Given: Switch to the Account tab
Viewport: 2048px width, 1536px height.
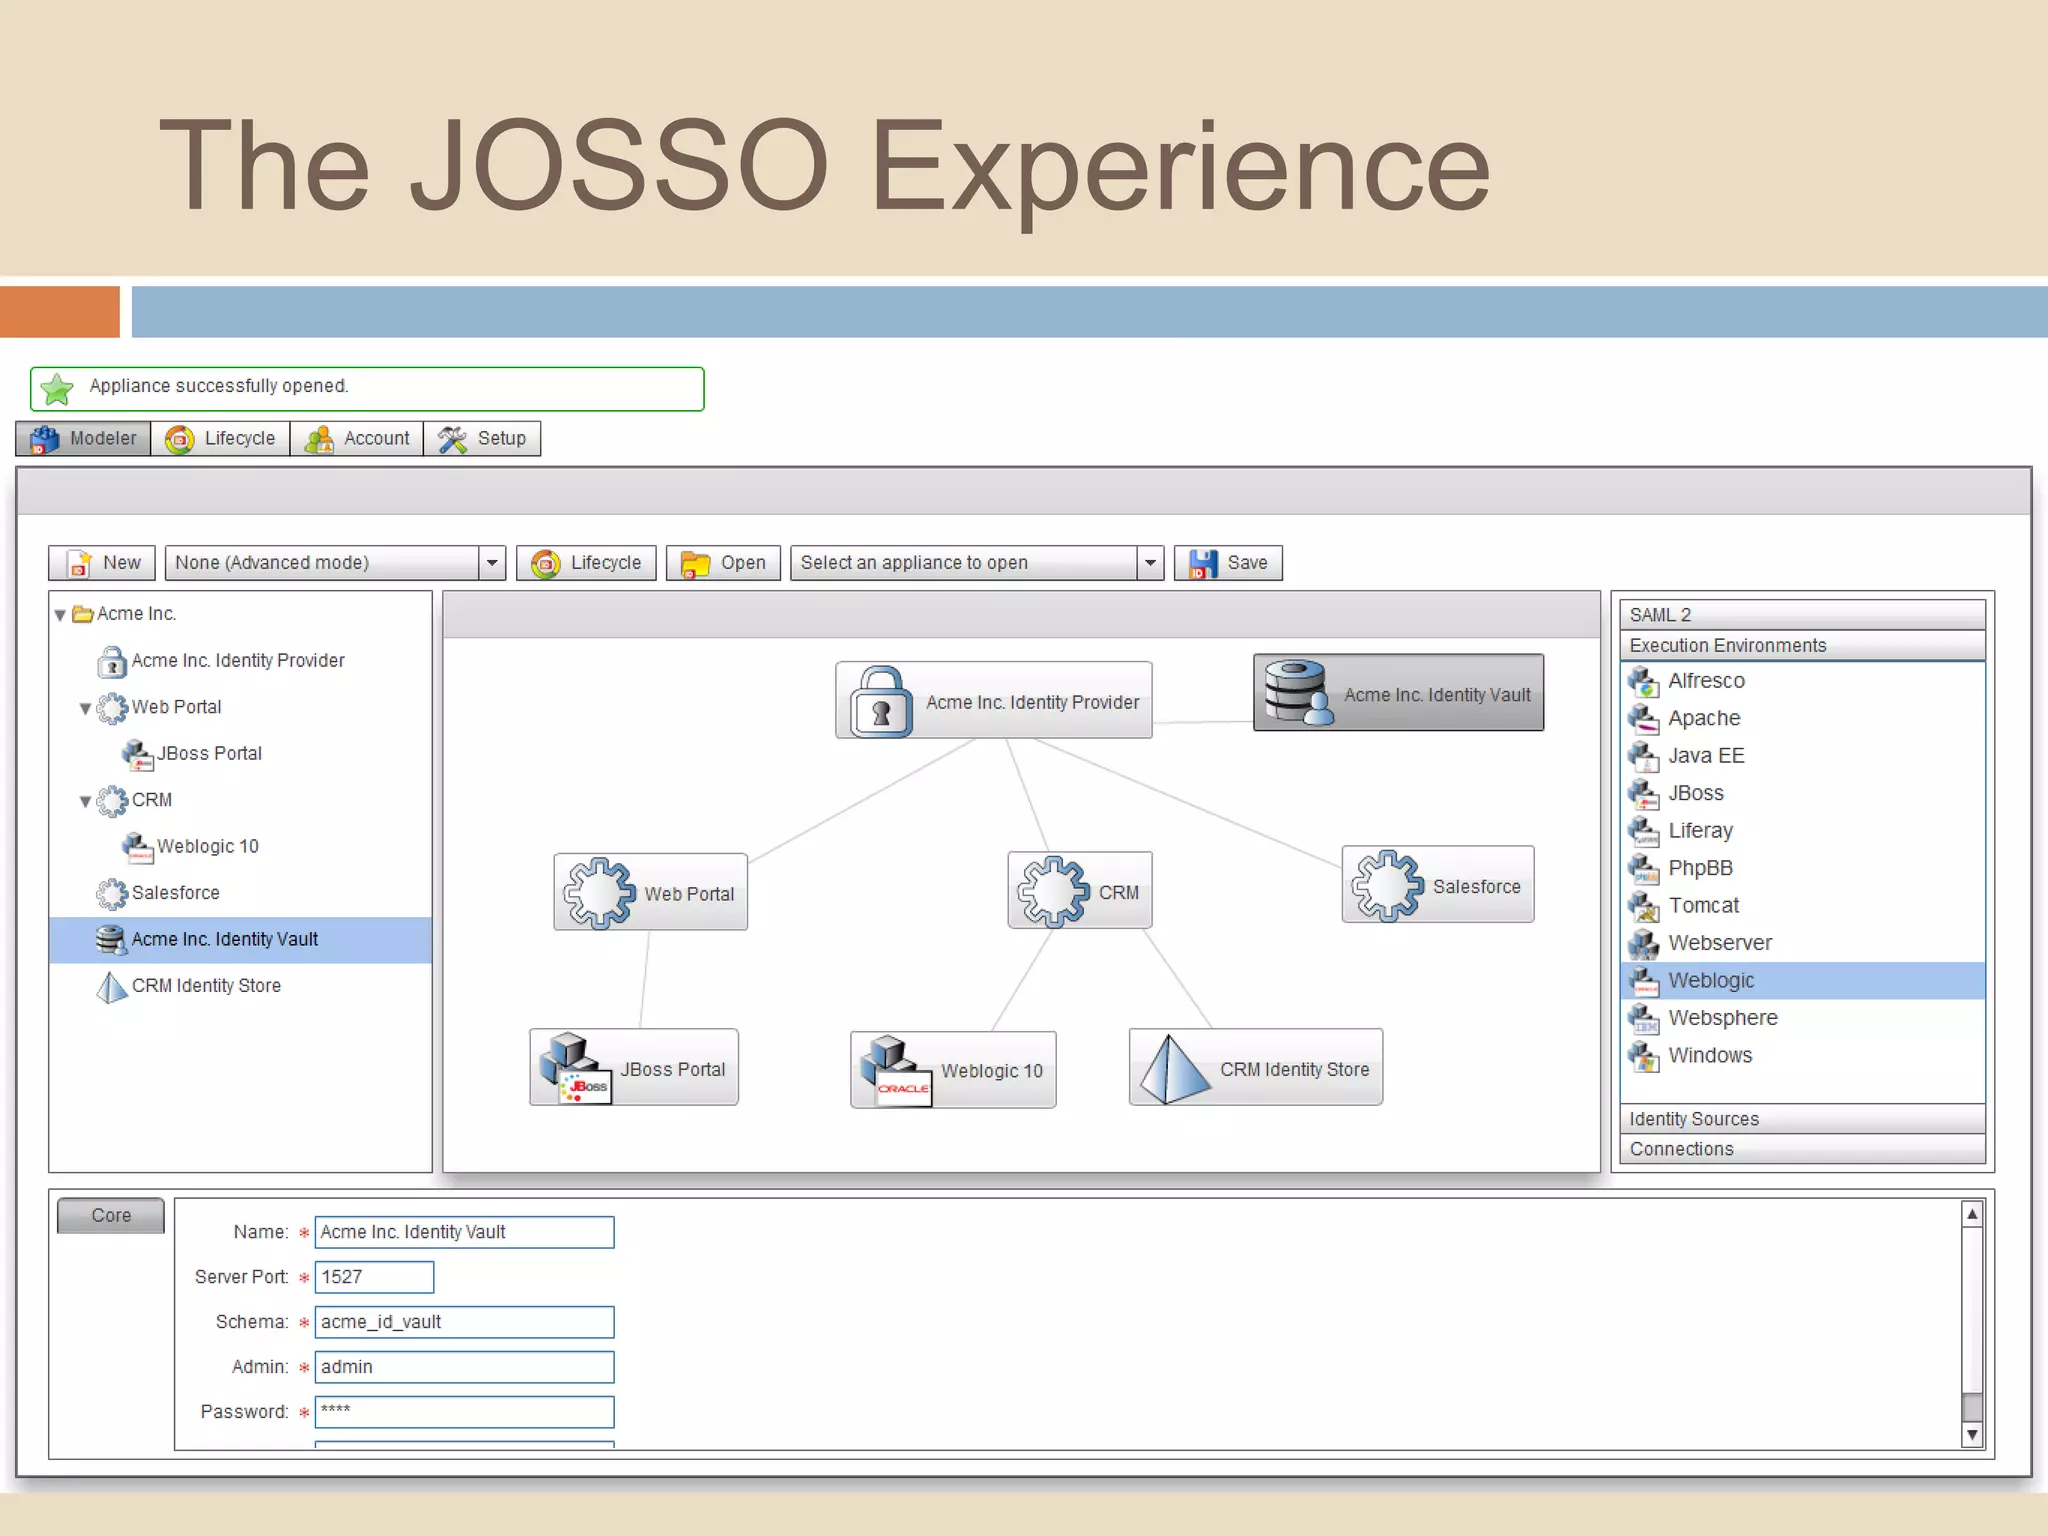Looking at the screenshot, I should coord(357,439).
